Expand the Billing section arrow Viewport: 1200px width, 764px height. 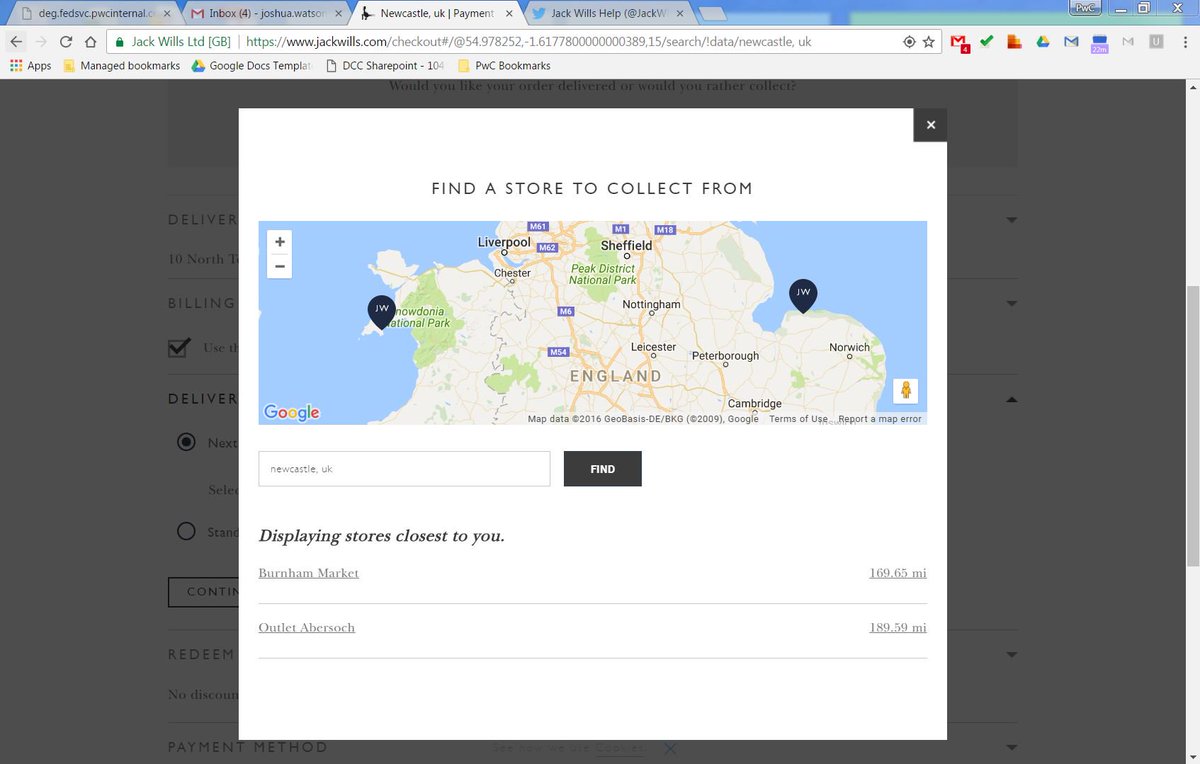1011,303
